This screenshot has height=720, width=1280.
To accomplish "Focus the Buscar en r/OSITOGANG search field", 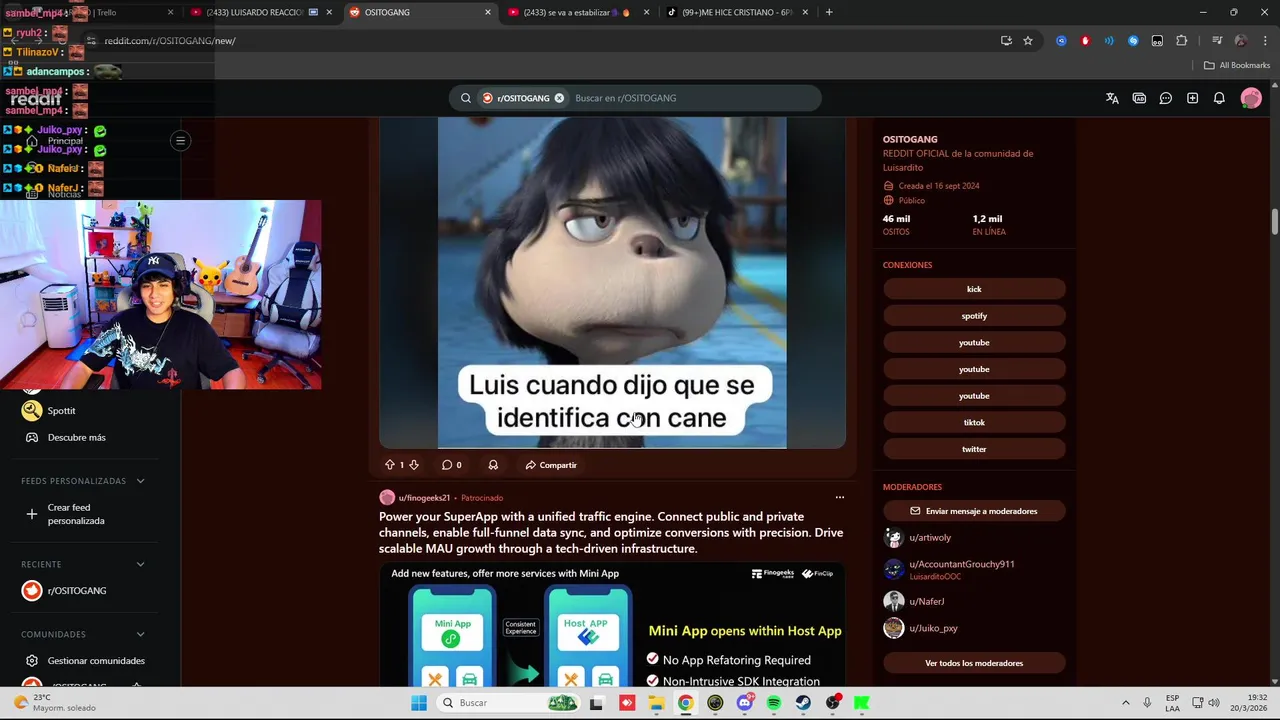I will pos(693,98).
